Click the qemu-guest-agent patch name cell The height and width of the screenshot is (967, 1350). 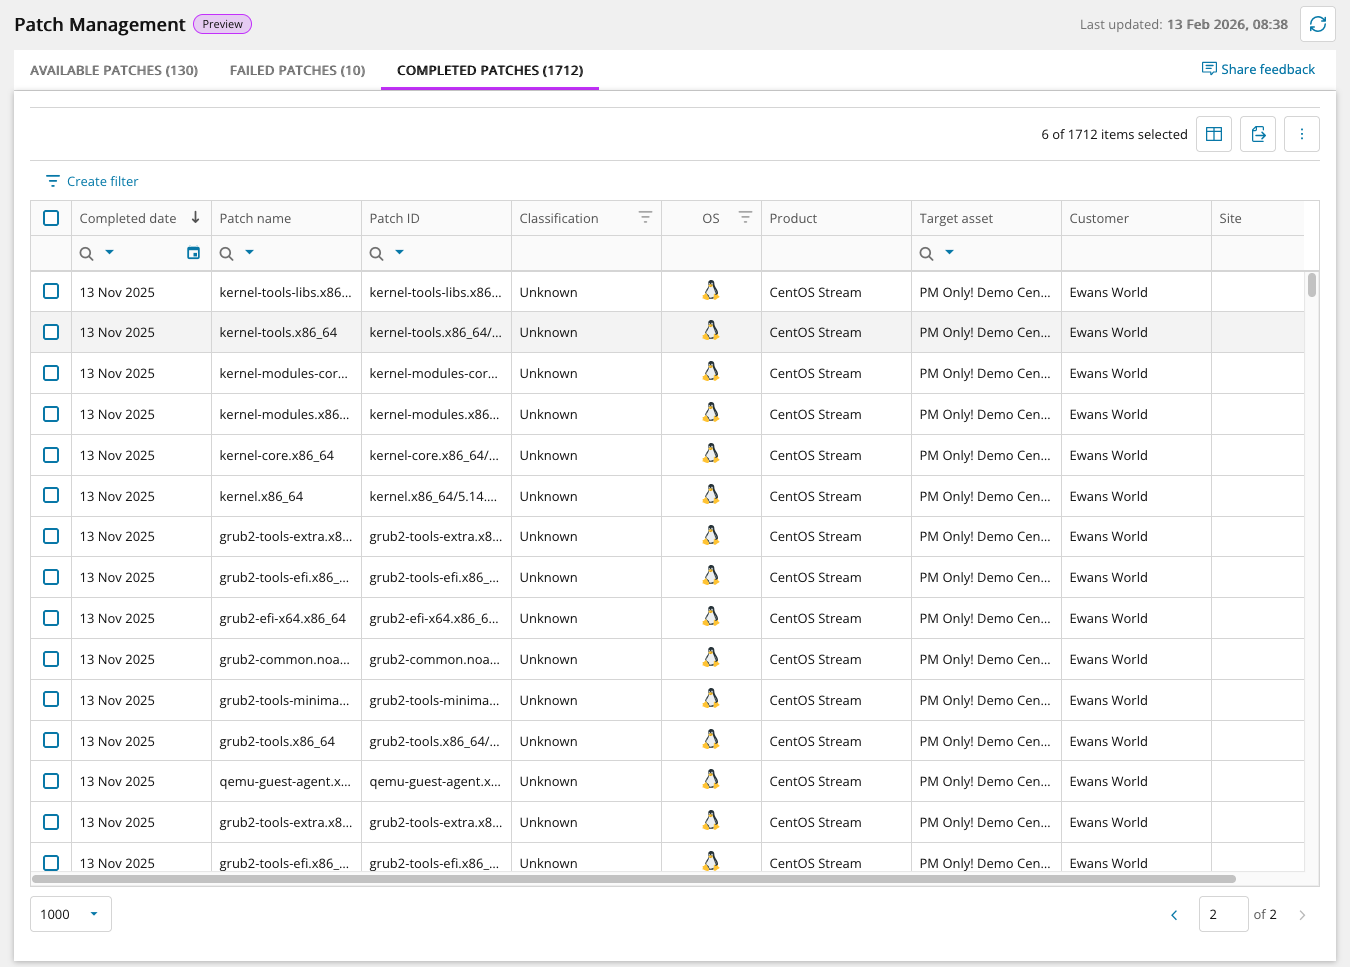point(286,781)
